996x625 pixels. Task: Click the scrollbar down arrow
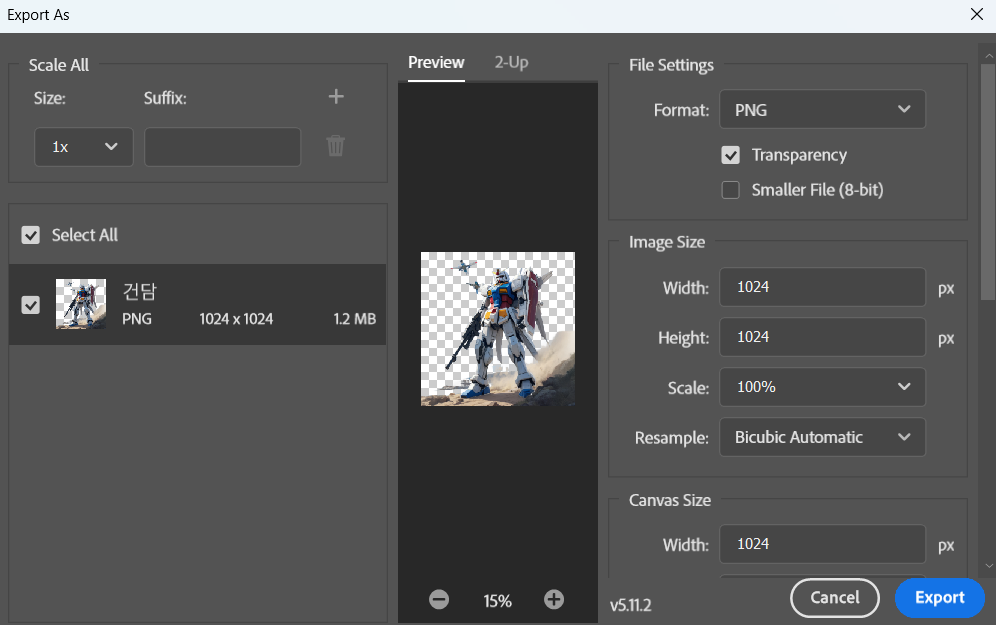click(988, 565)
